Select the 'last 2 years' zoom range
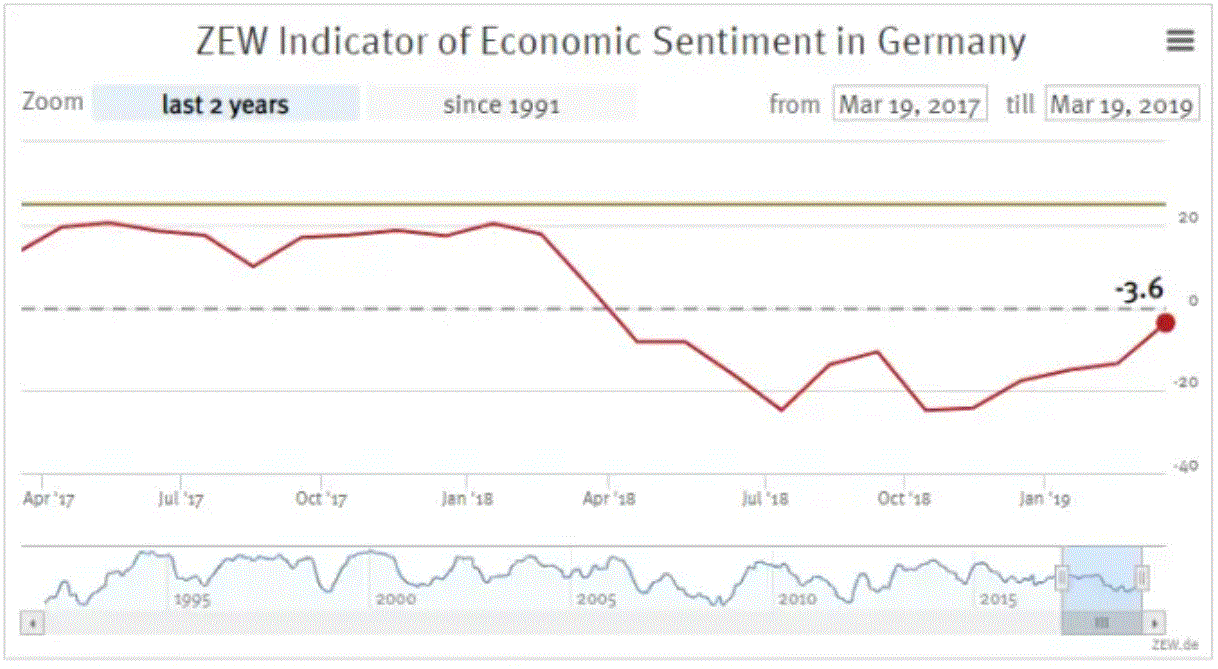 click(225, 104)
